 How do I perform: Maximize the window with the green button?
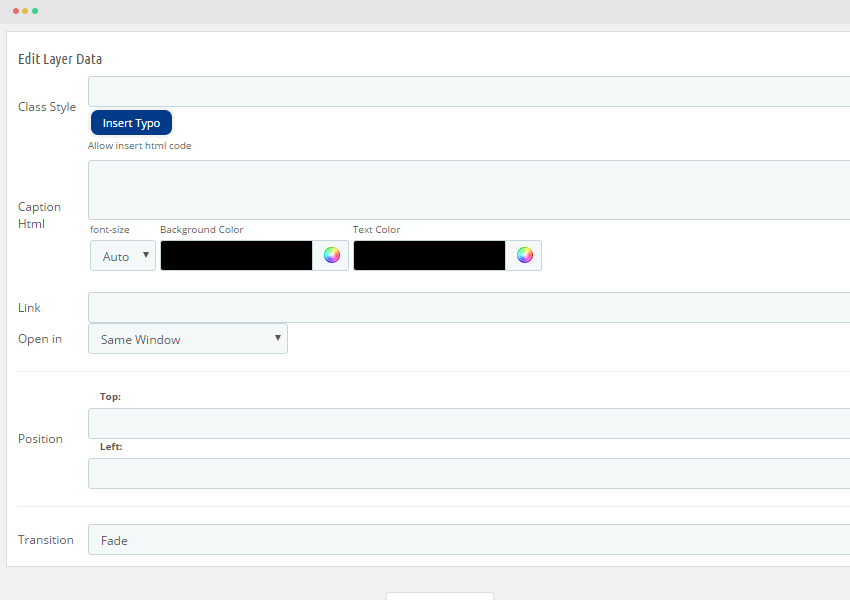pyautogui.click(x=35, y=11)
